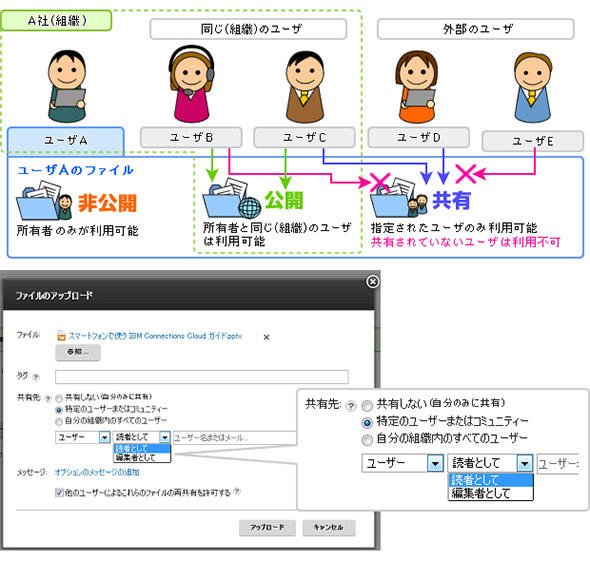590x561 pixels.
Task: Choose 編集者として option in the dialog's open list
Action: point(142,458)
